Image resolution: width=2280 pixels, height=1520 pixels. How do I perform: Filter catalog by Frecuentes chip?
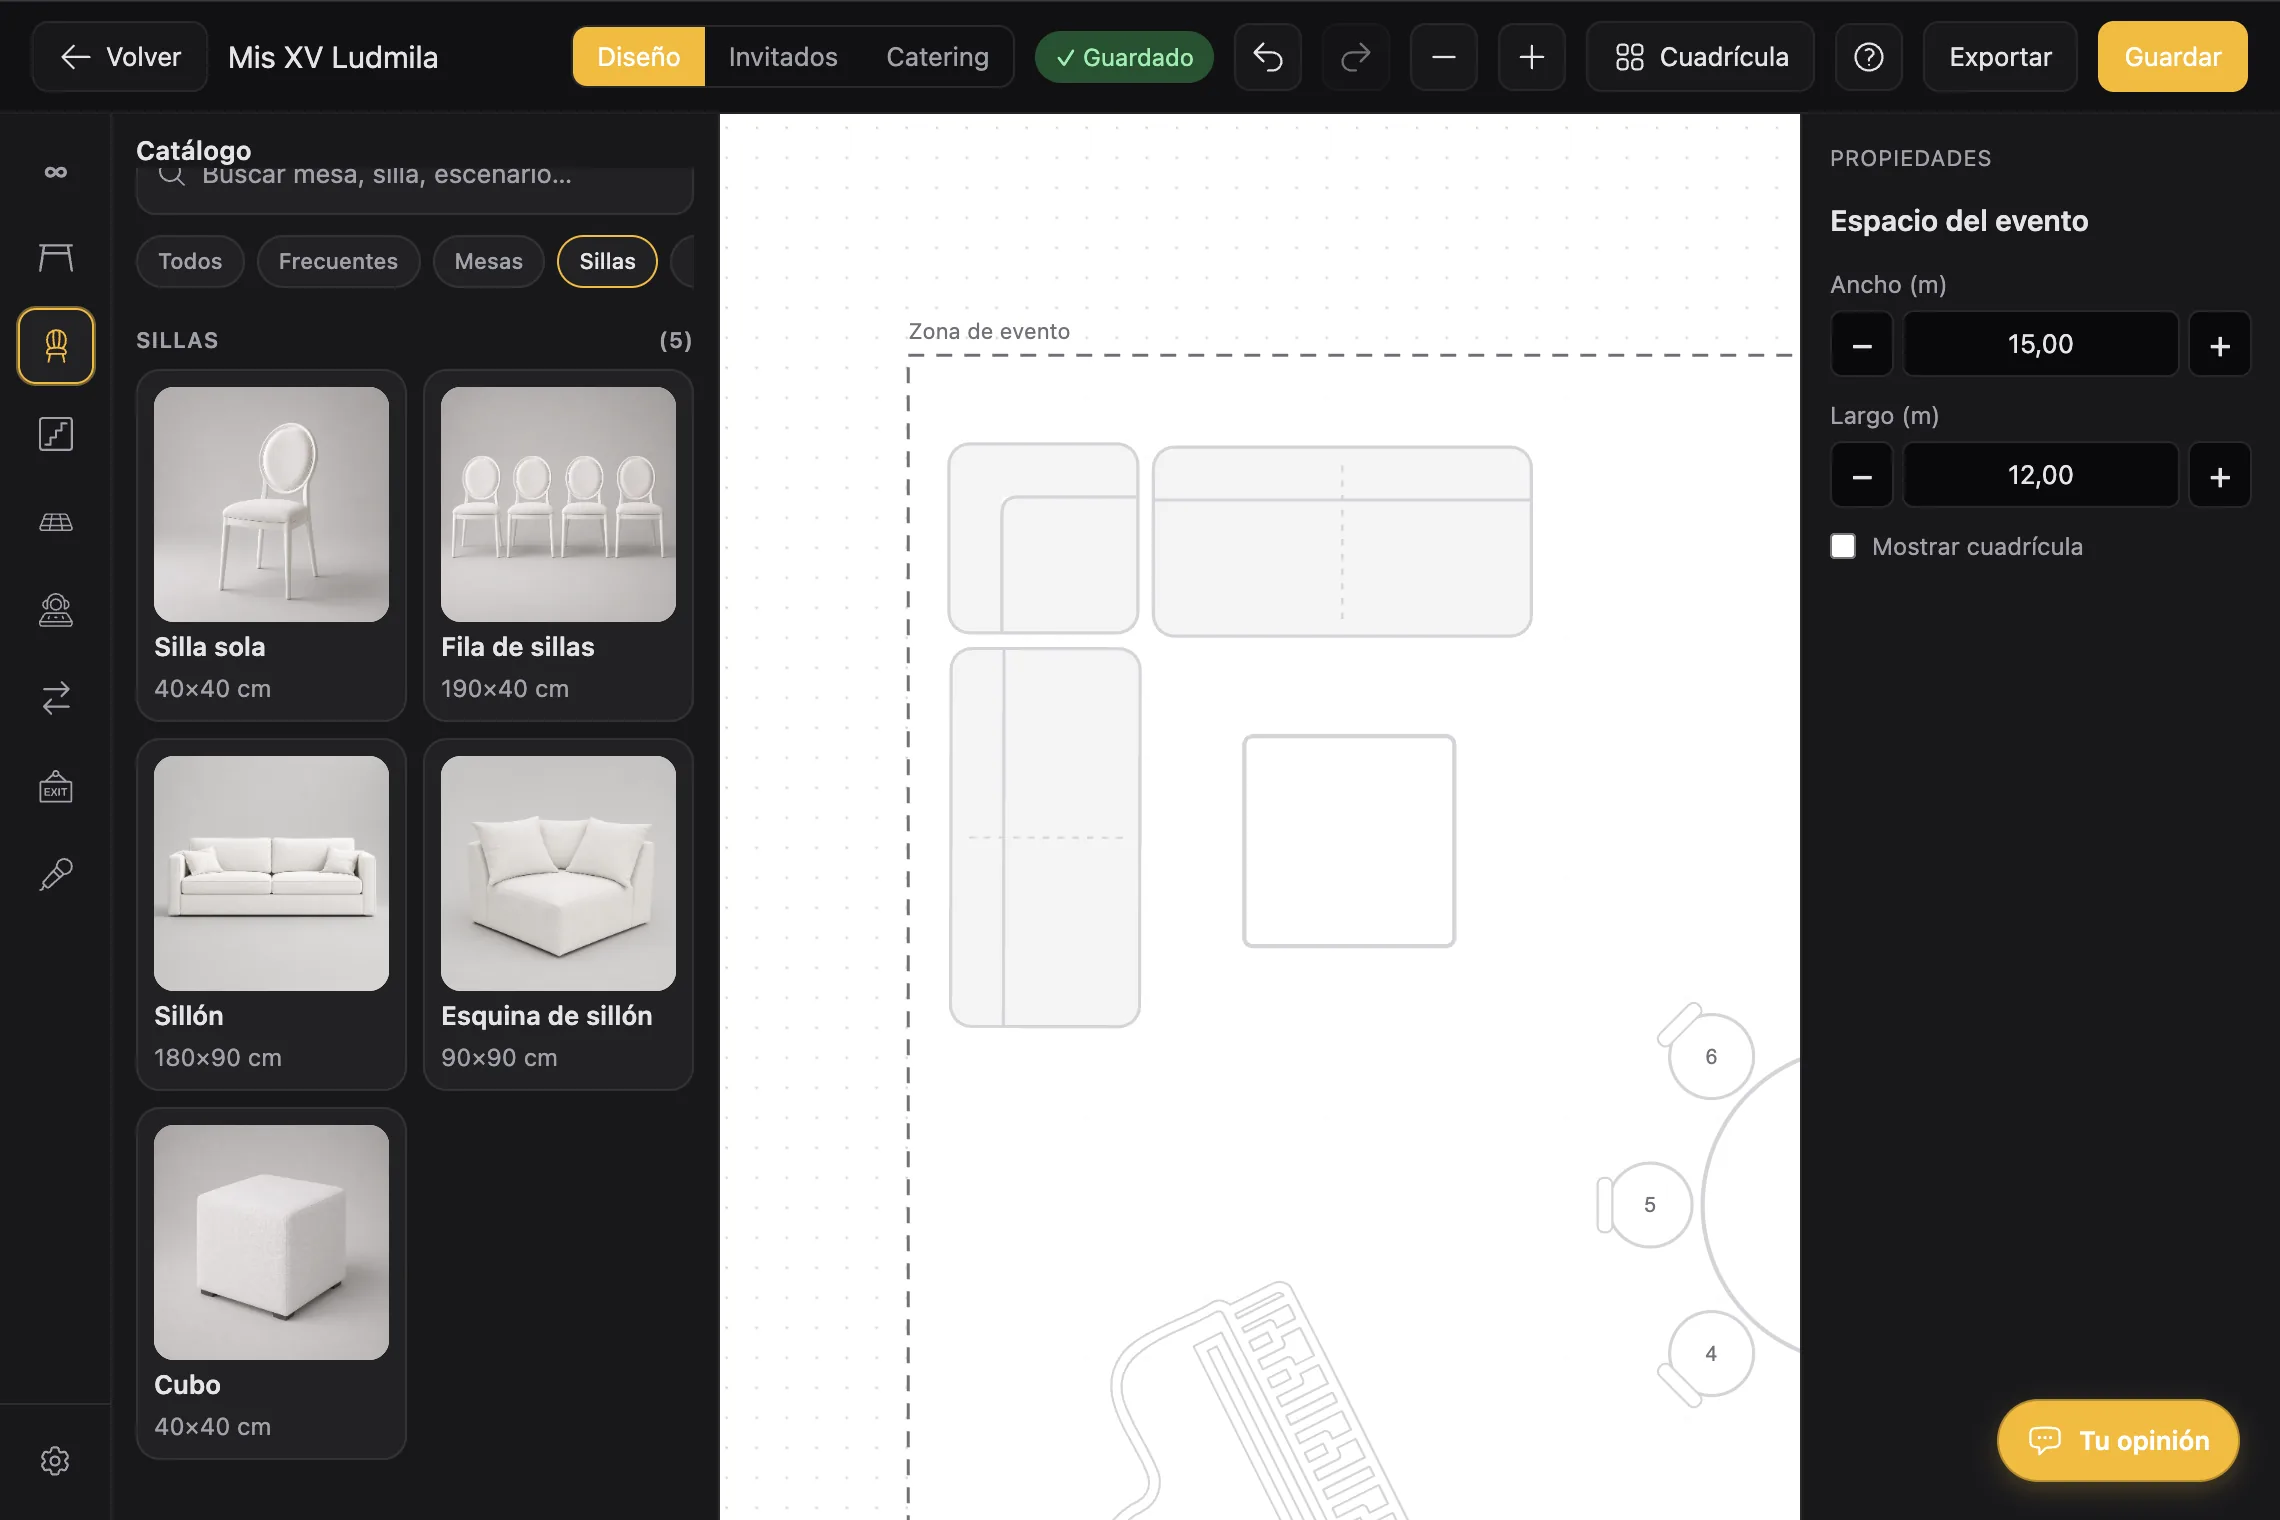338,261
